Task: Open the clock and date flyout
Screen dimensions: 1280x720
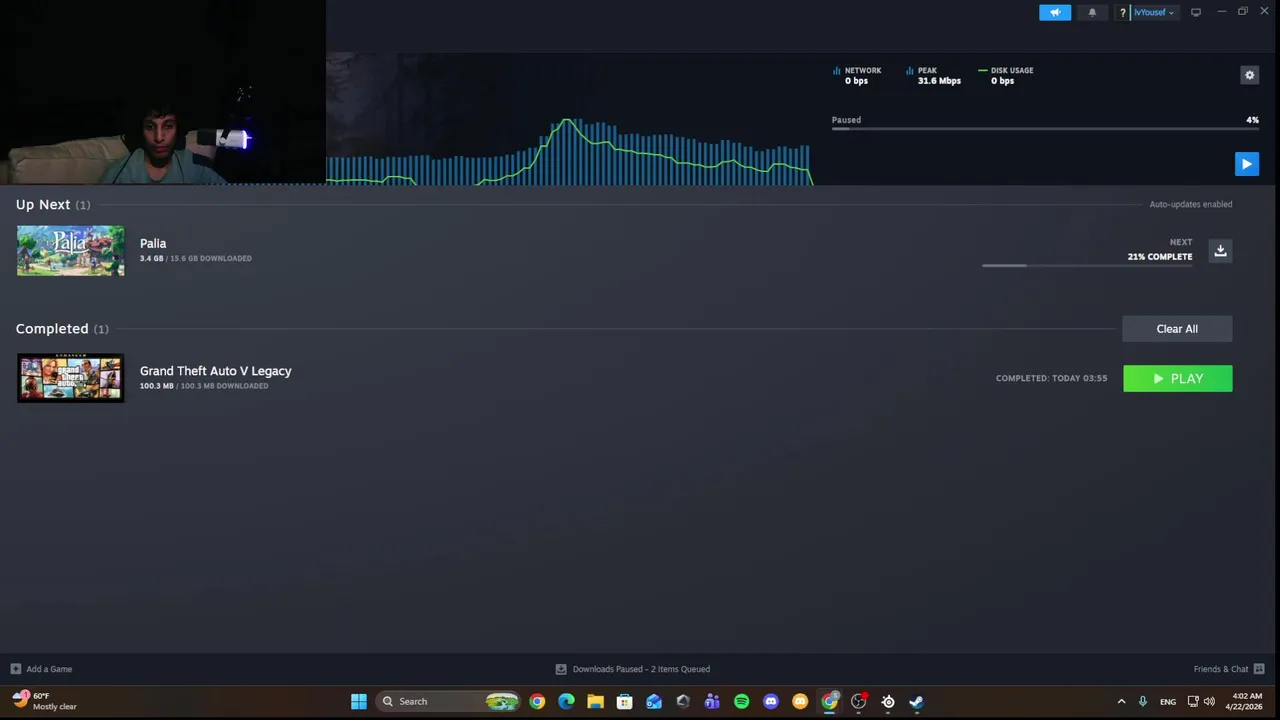Action: 1246,701
